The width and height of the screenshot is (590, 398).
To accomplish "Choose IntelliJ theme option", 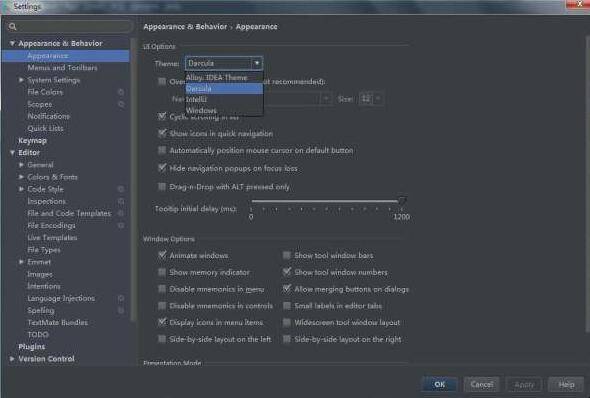I will click(x=224, y=99).
